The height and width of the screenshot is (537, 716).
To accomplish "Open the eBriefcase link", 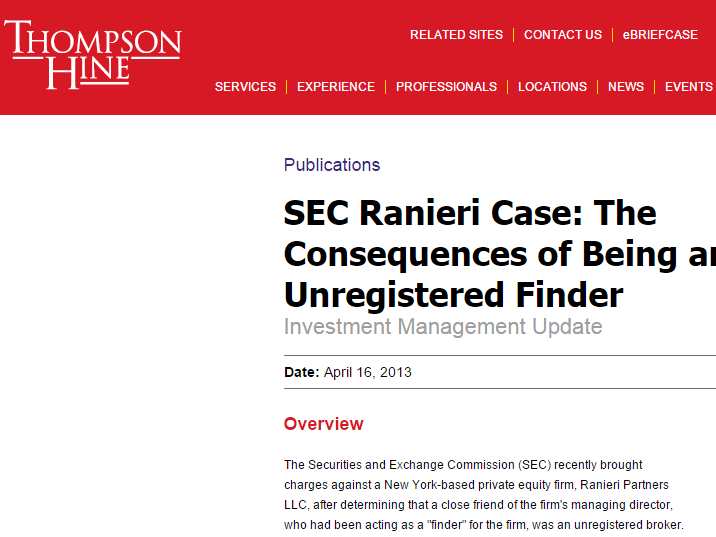I will 660,35.
